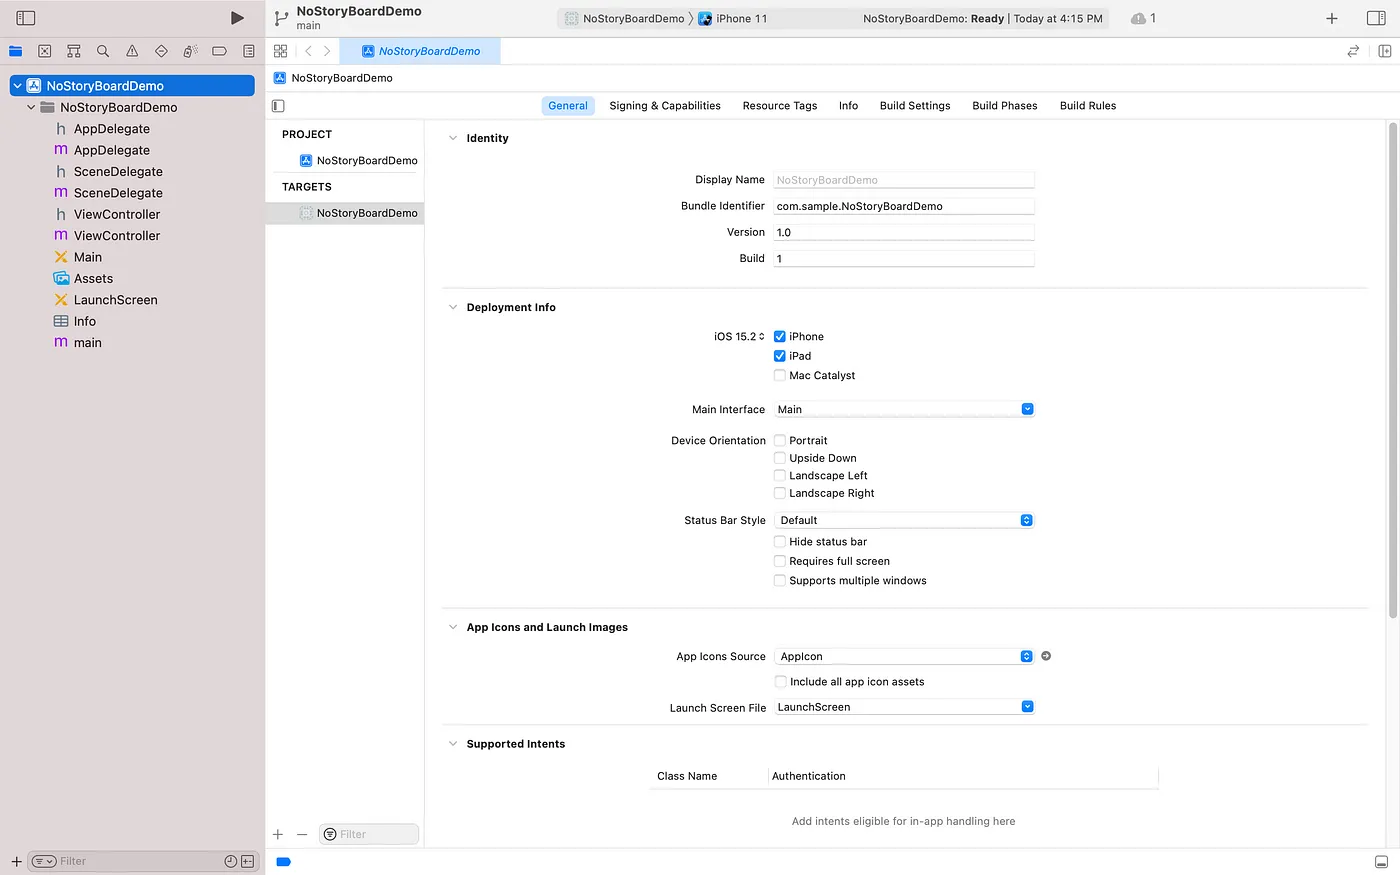Select the iPhone 11 run destination
Viewport: 1400px width, 875px height.
click(733, 18)
